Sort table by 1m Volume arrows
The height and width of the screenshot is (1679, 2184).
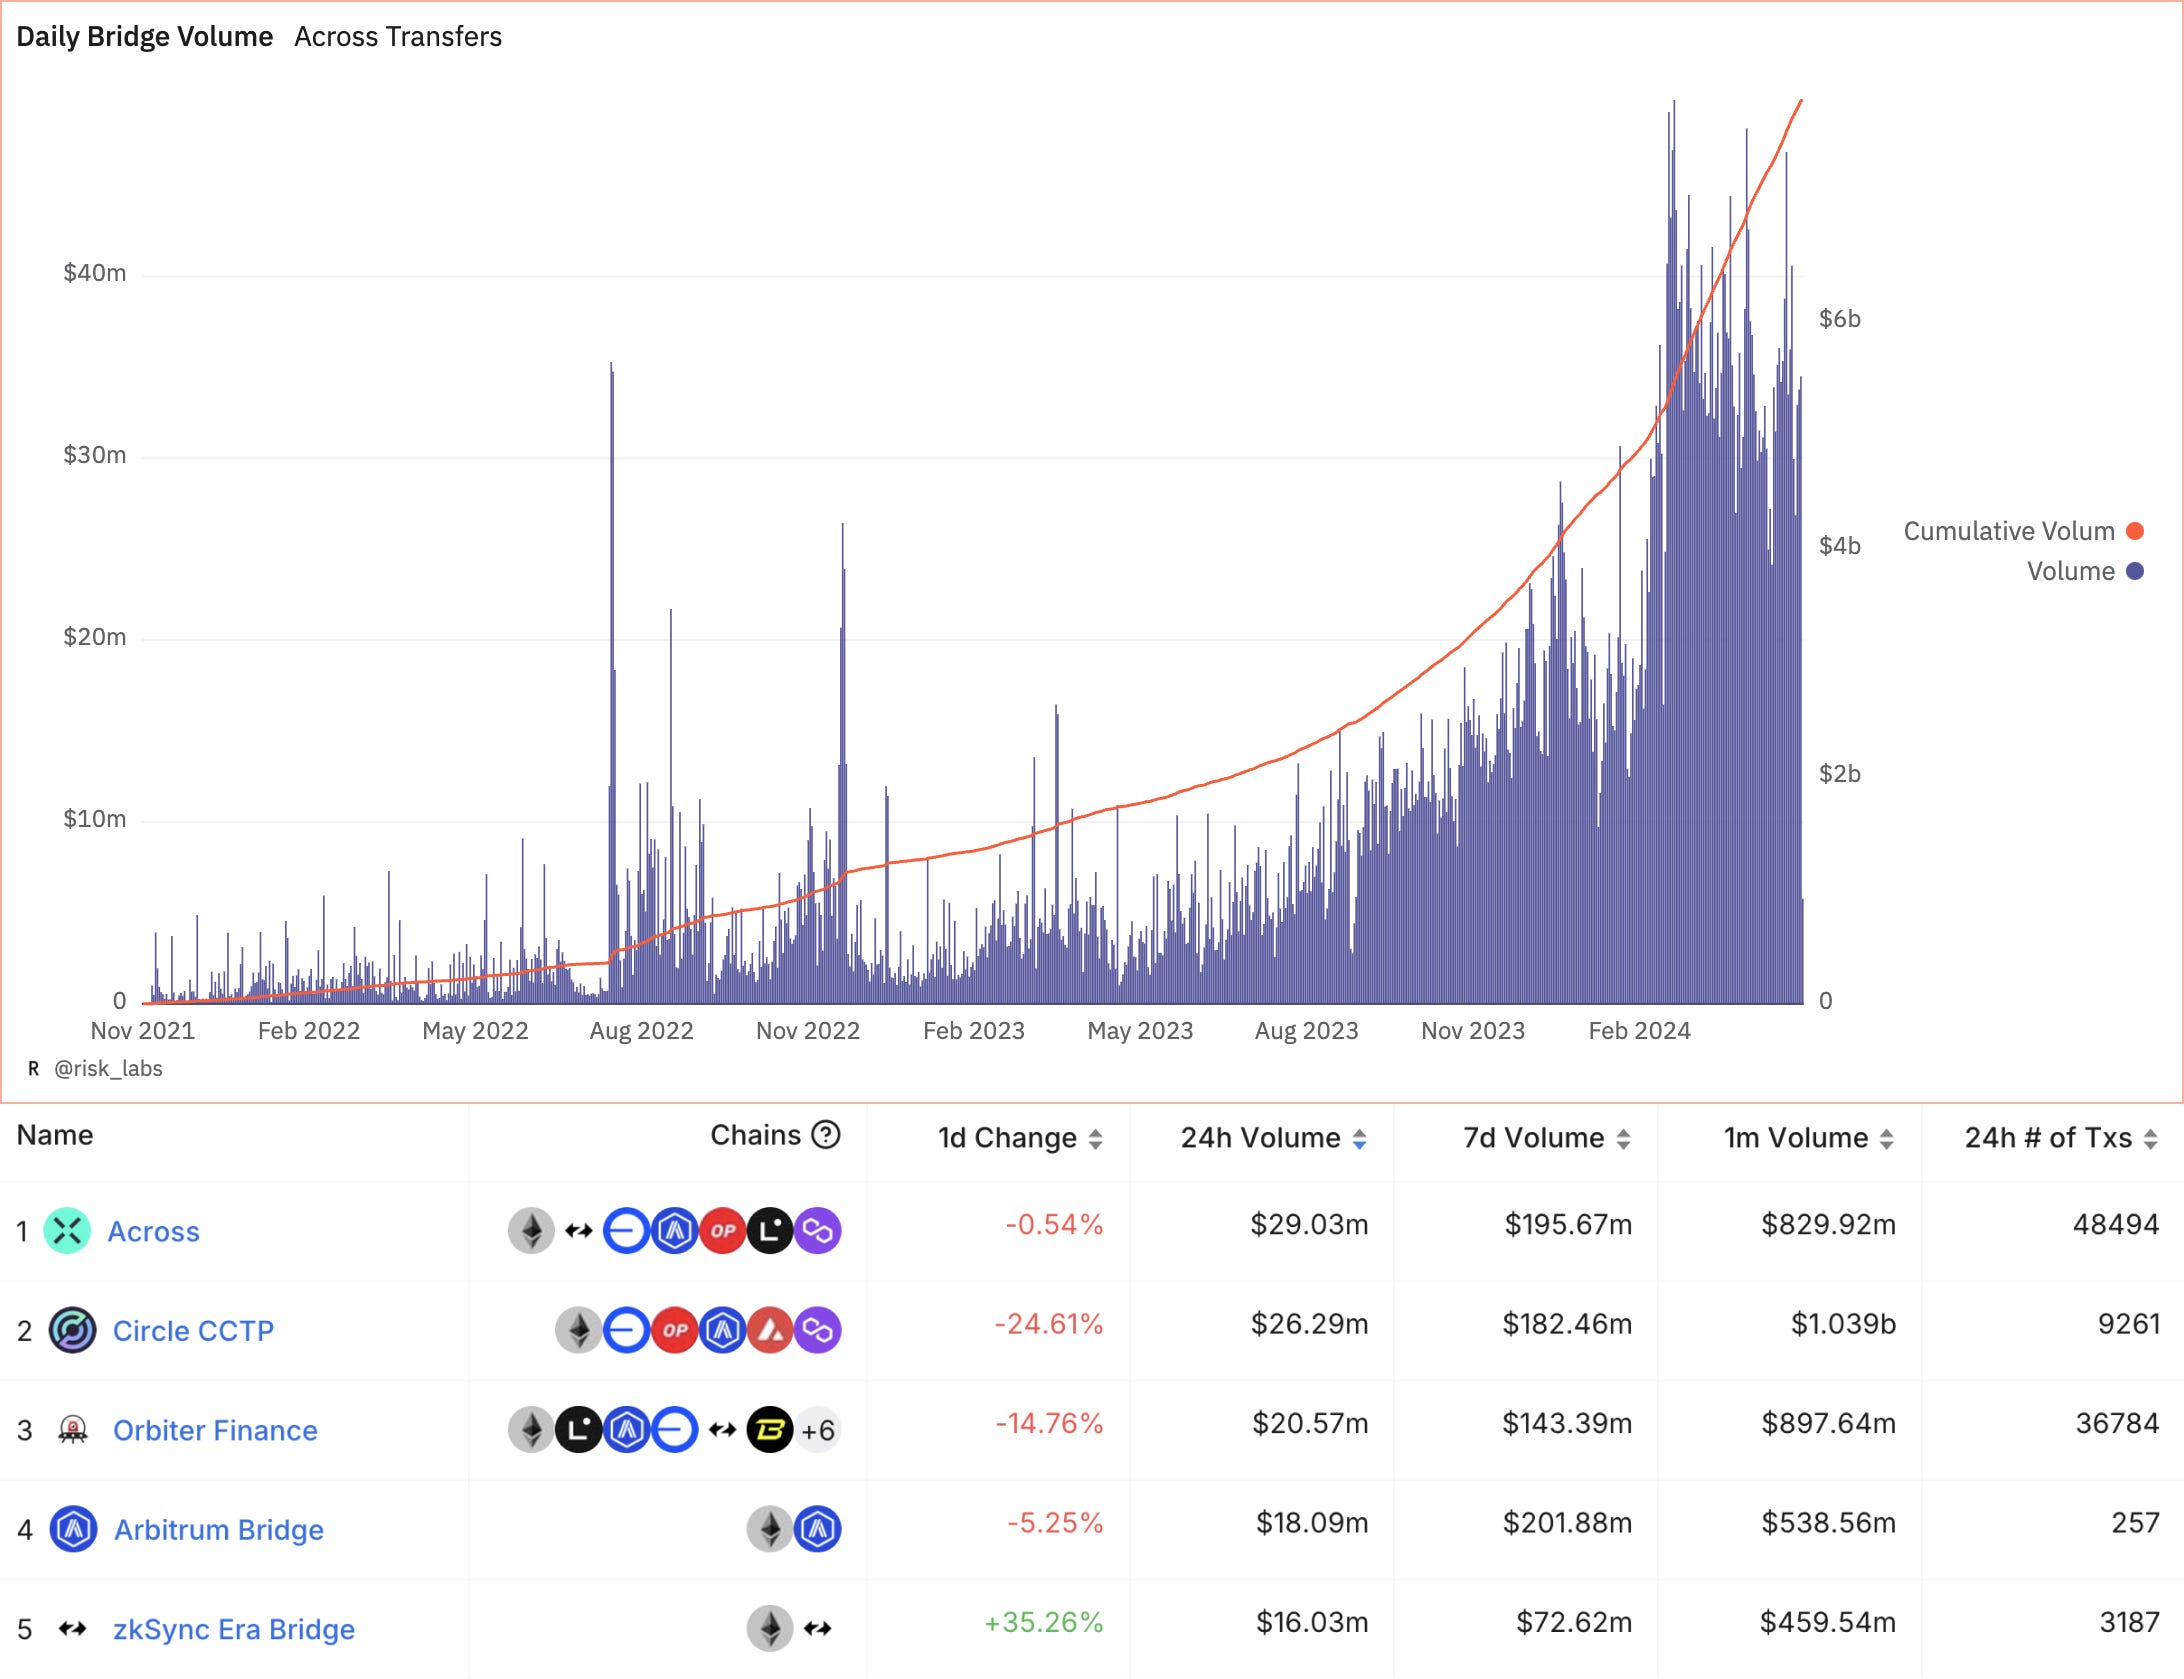coord(1887,1138)
